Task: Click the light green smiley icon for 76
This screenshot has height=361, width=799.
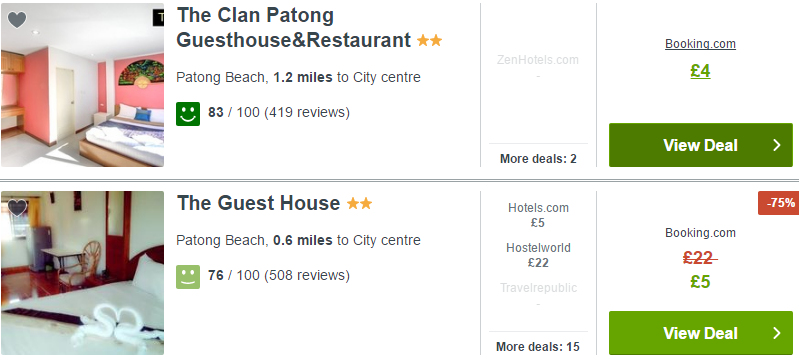Action: (188, 277)
